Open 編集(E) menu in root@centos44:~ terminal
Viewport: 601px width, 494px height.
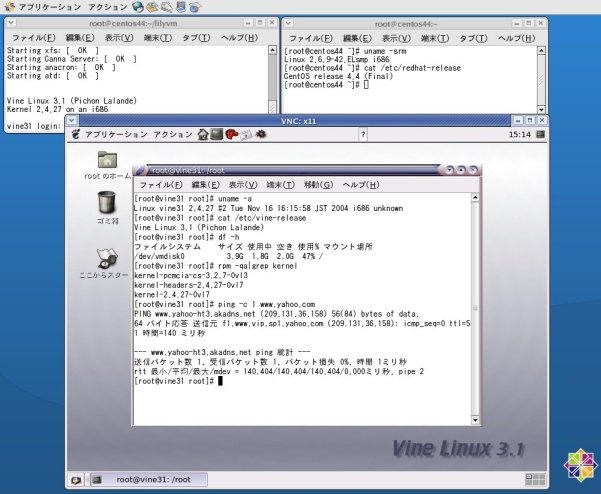[x=357, y=38]
